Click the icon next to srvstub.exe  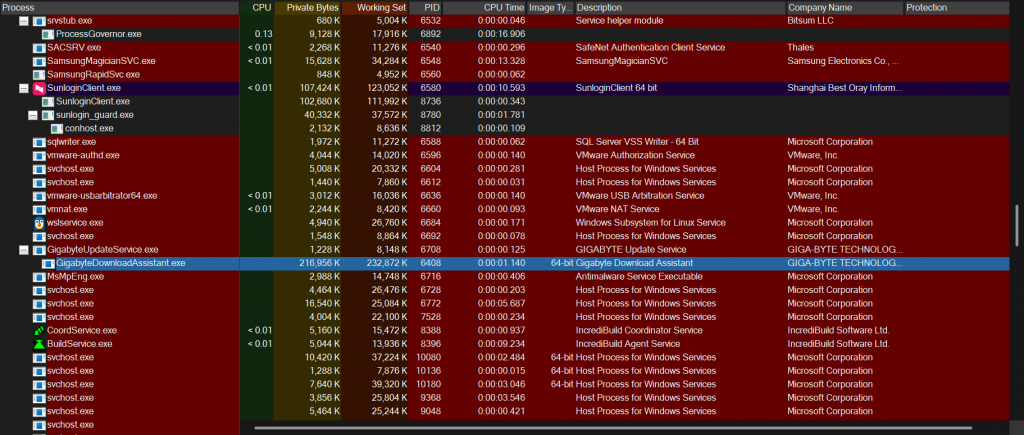(39, 21)
